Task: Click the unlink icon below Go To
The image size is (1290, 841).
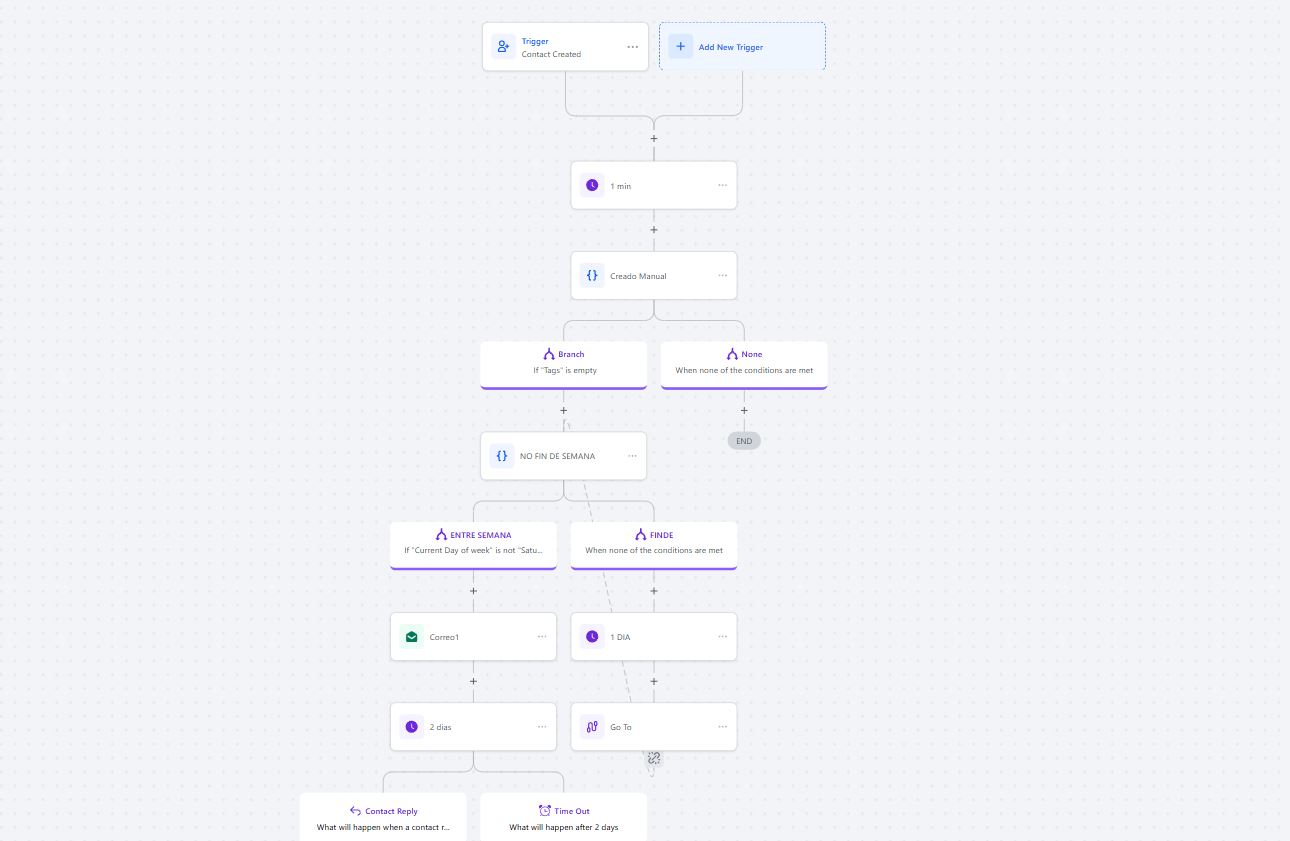Action: 654,759
